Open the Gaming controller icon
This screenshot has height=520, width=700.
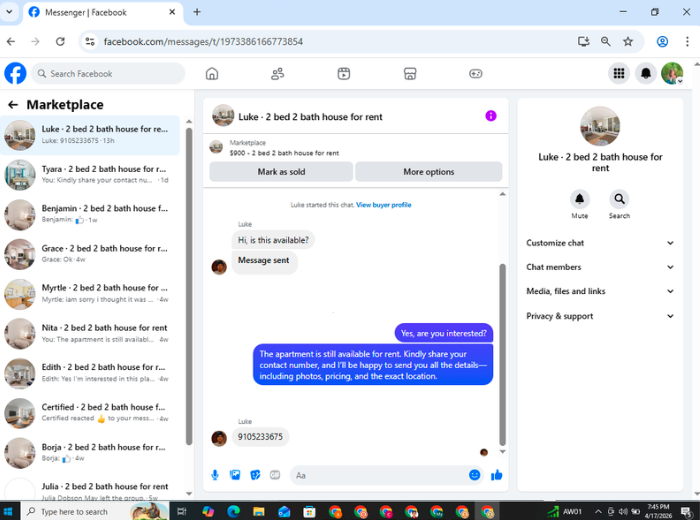[x=475, y=74]
